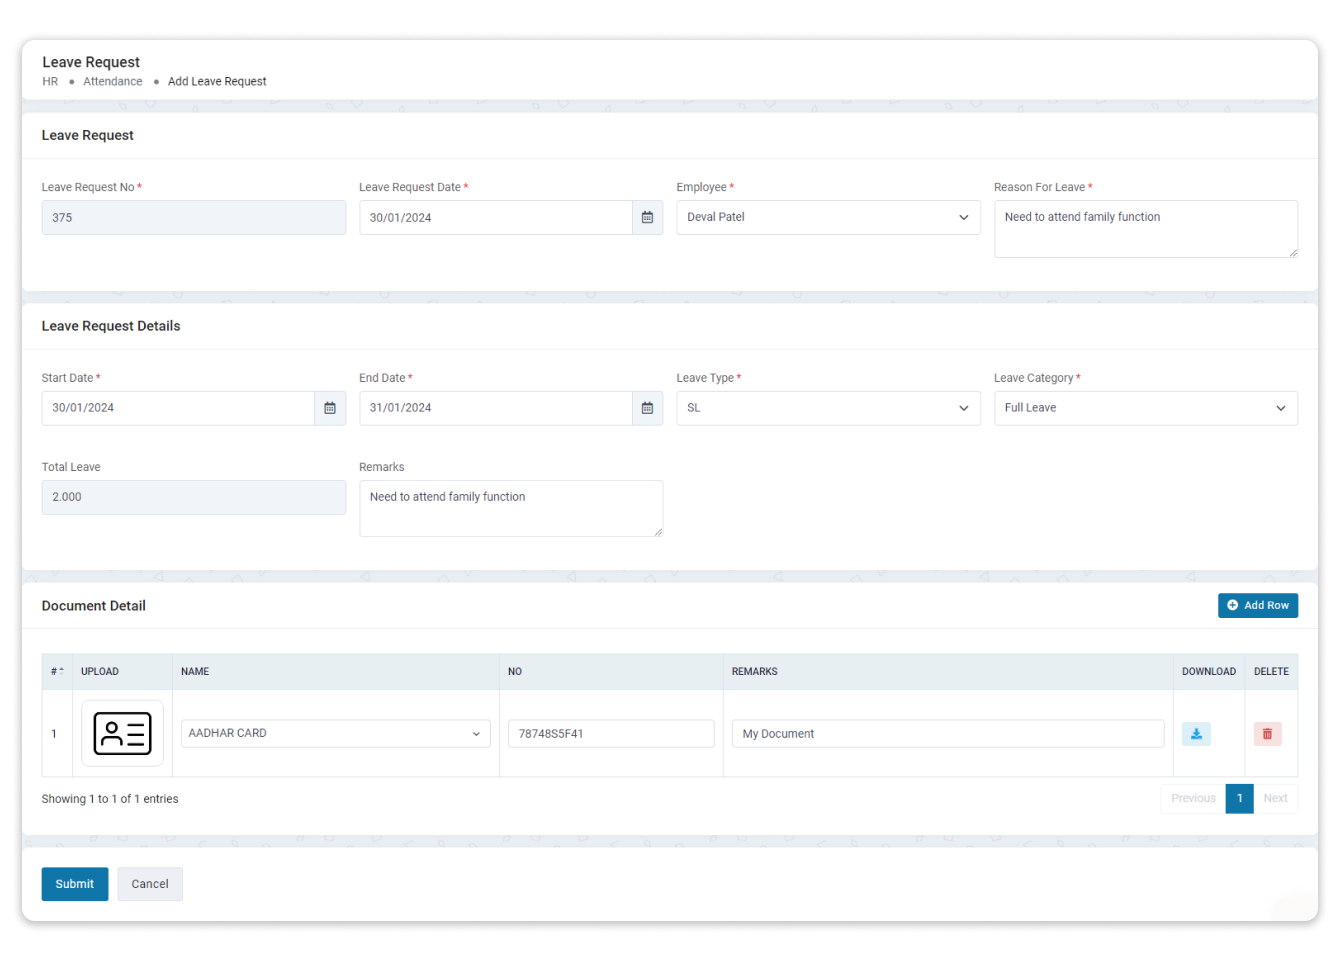Go to the Next page of entries
The width and height of the screenshot is (1340, 960).
[x=1275, y=799]
